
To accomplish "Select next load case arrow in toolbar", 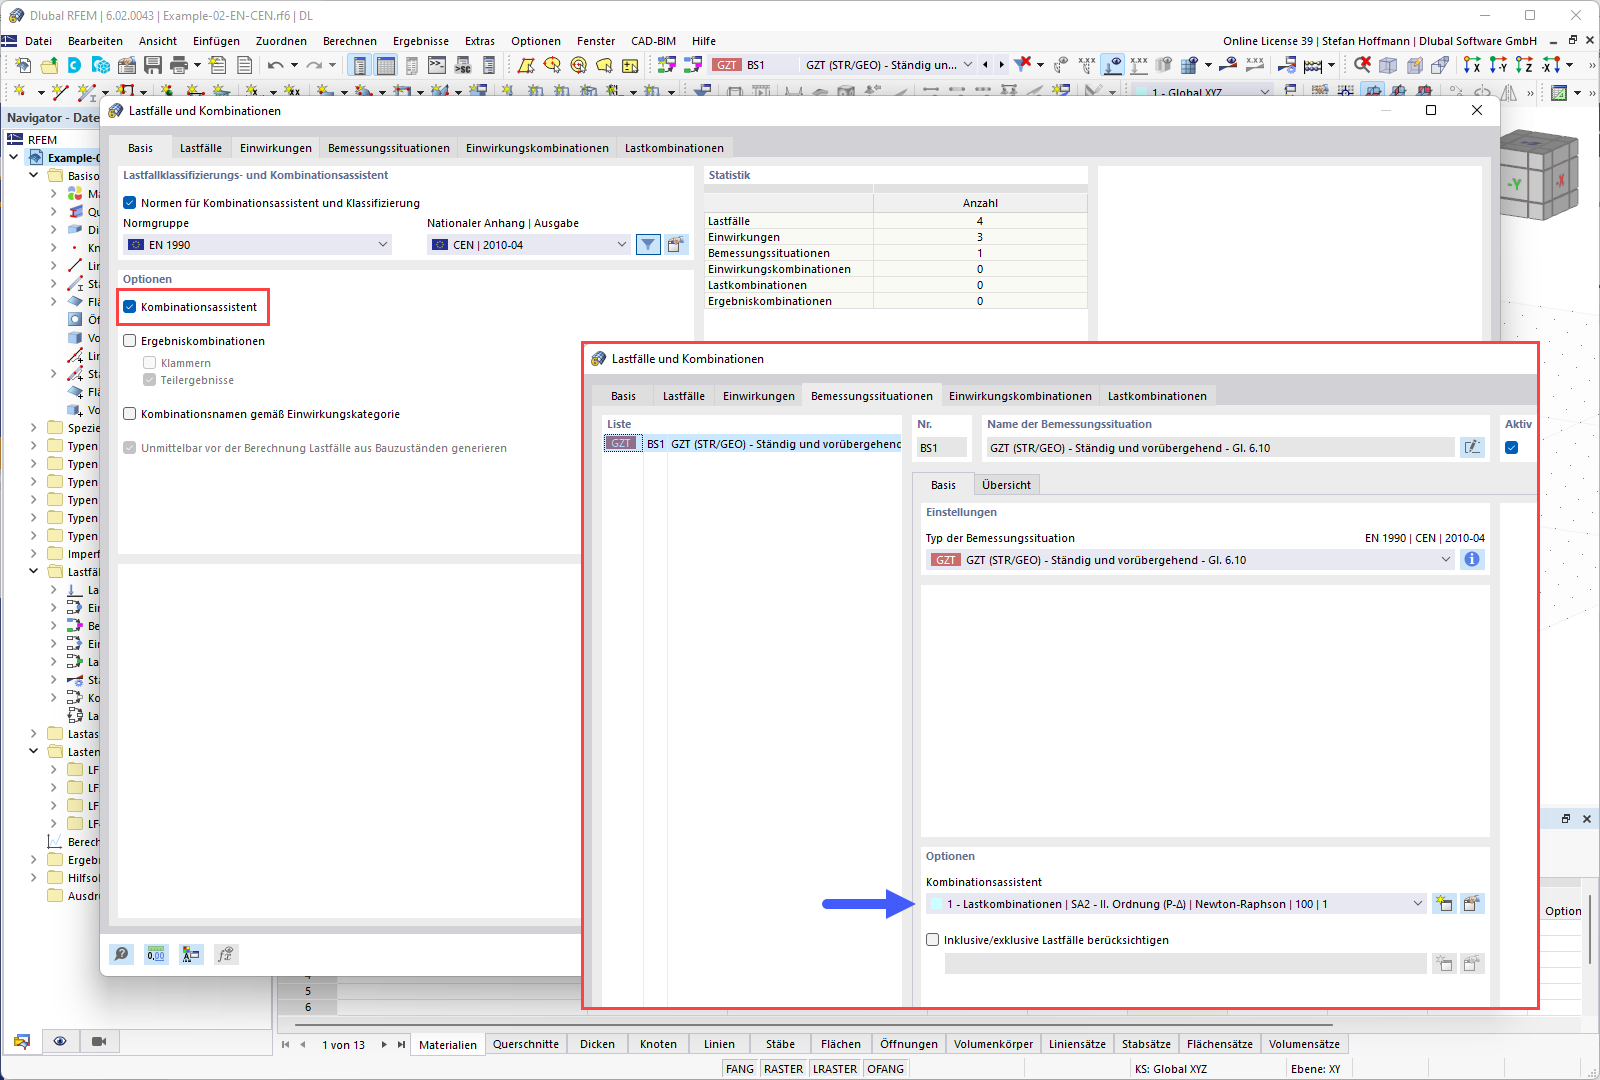I will click(1001, 65).
